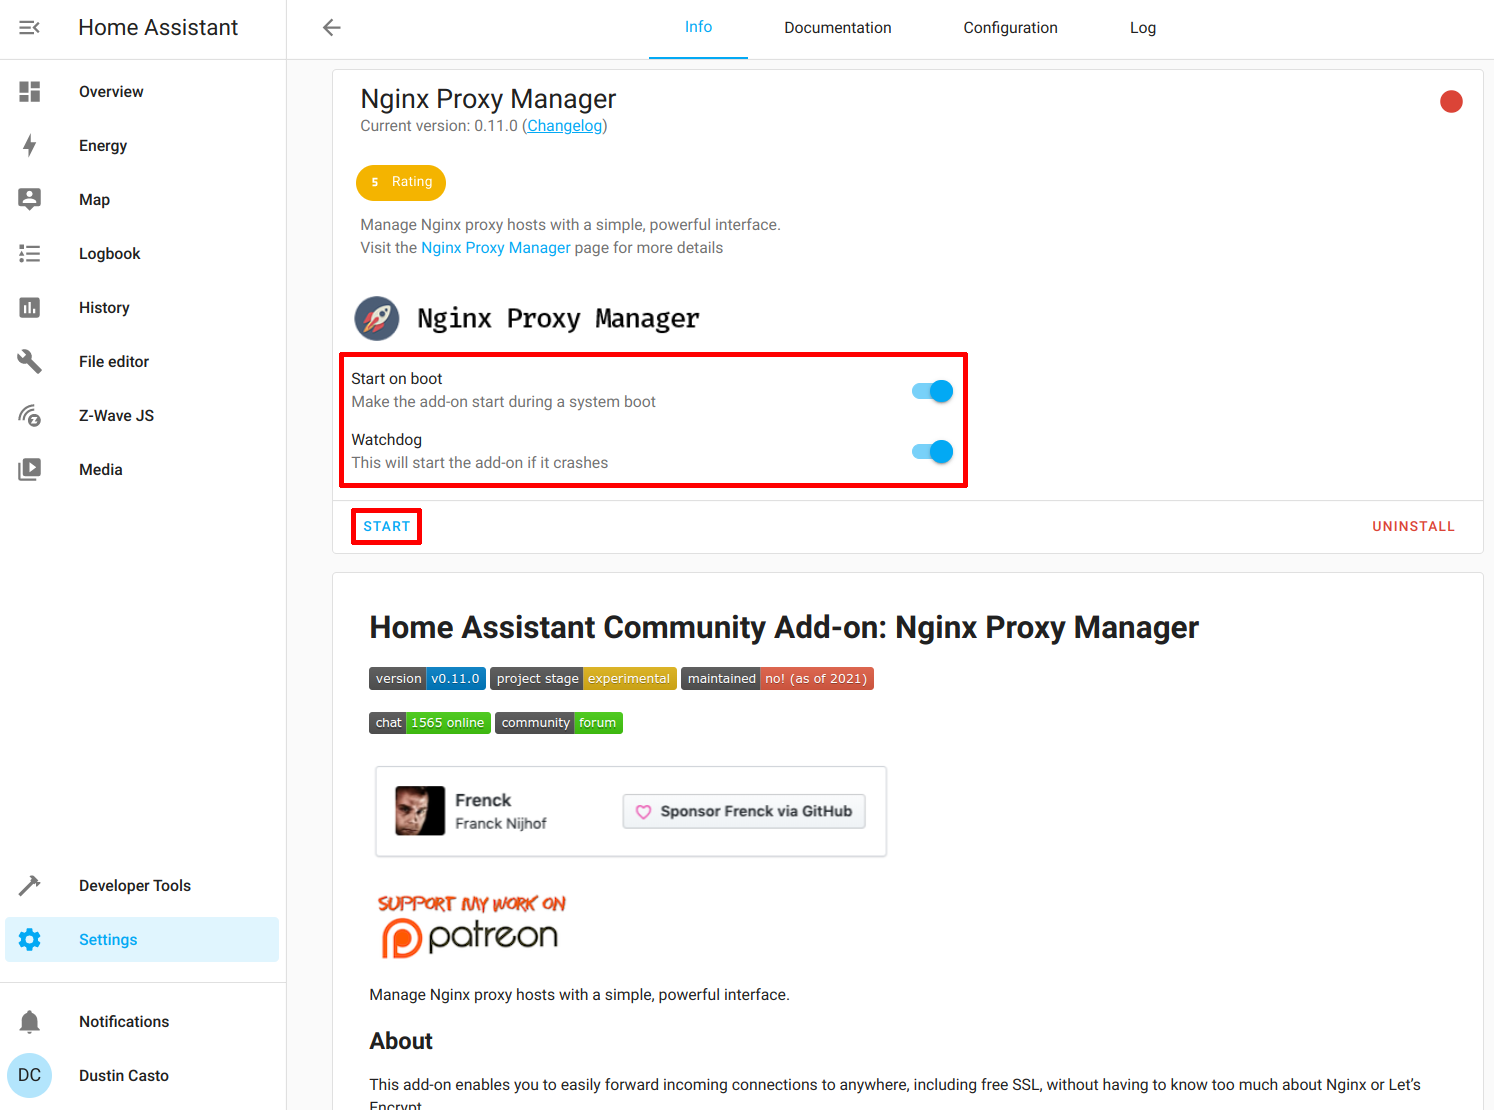
Task: Click the Home Assistant sidebar title
Action: point(158,28)
